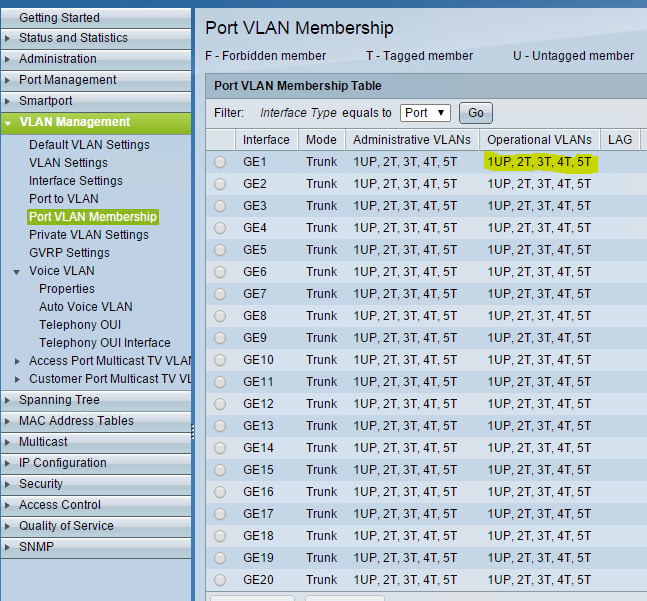Expand MAC Address Tables arrow
The width and height of the screenshot is (647, 601).
(x=7, y=421)
